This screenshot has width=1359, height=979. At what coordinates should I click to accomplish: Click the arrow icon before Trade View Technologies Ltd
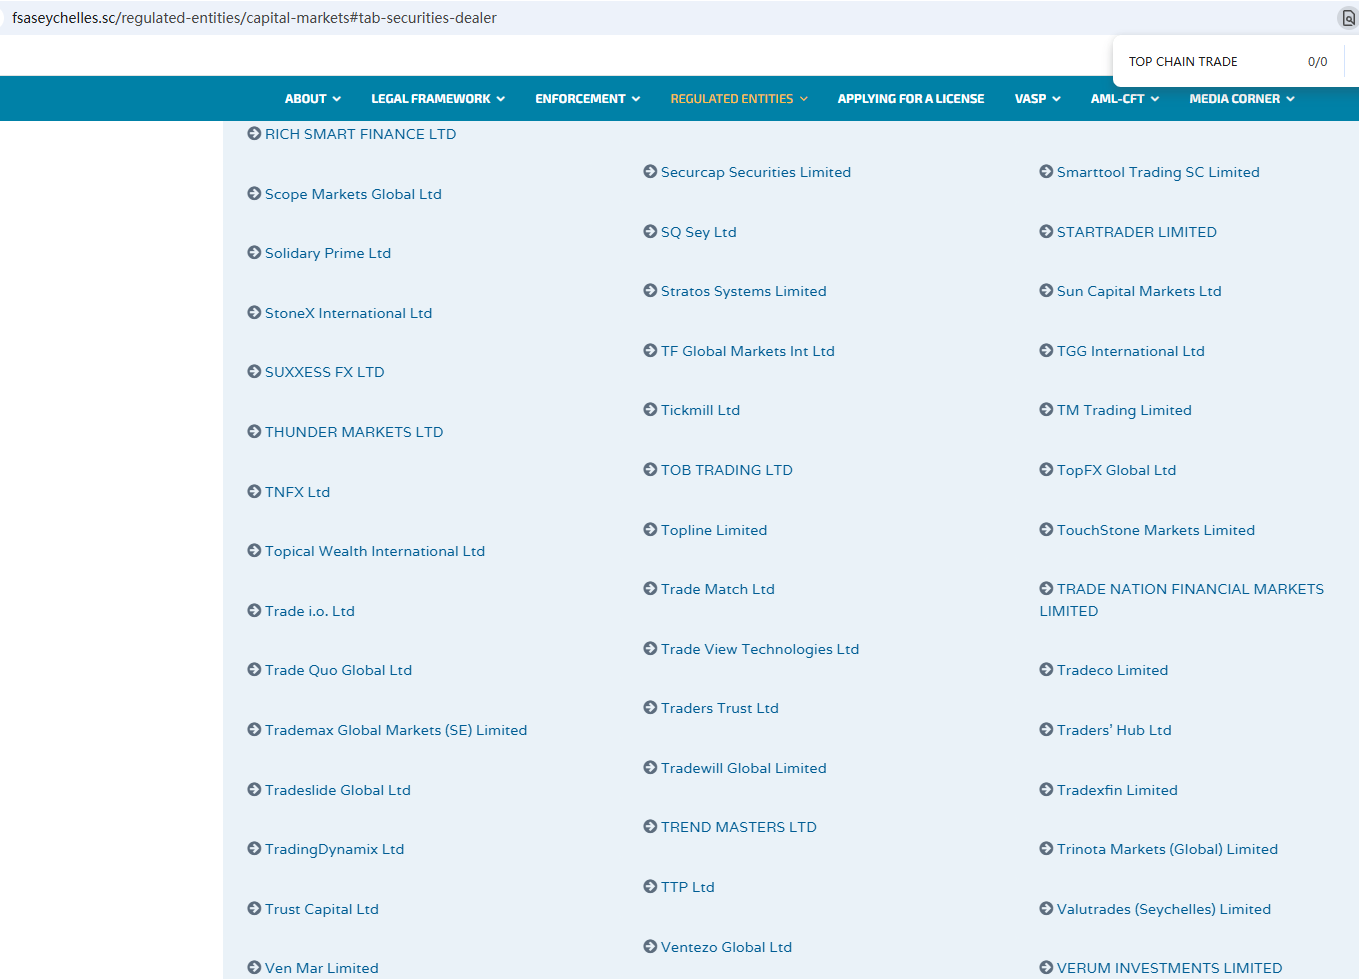point(650,648)
